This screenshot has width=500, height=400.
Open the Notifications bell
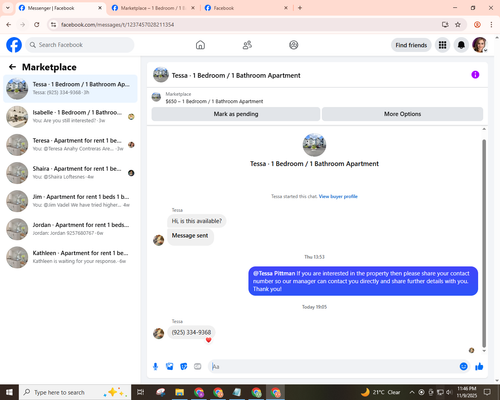coord(461,45)
